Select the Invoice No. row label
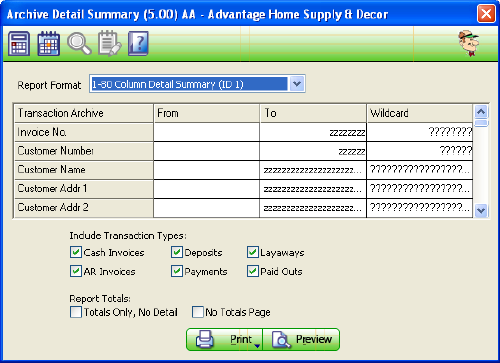 [83, 132]
